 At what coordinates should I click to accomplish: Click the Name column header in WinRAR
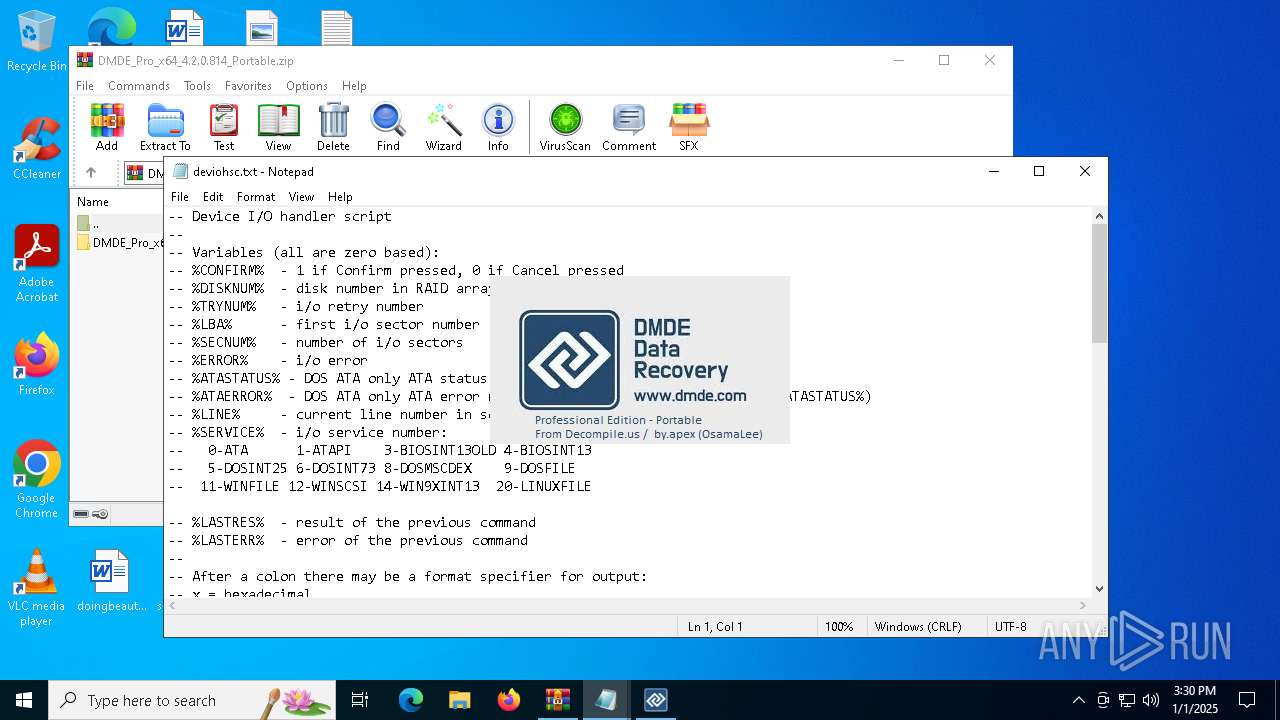coord(93,202)
